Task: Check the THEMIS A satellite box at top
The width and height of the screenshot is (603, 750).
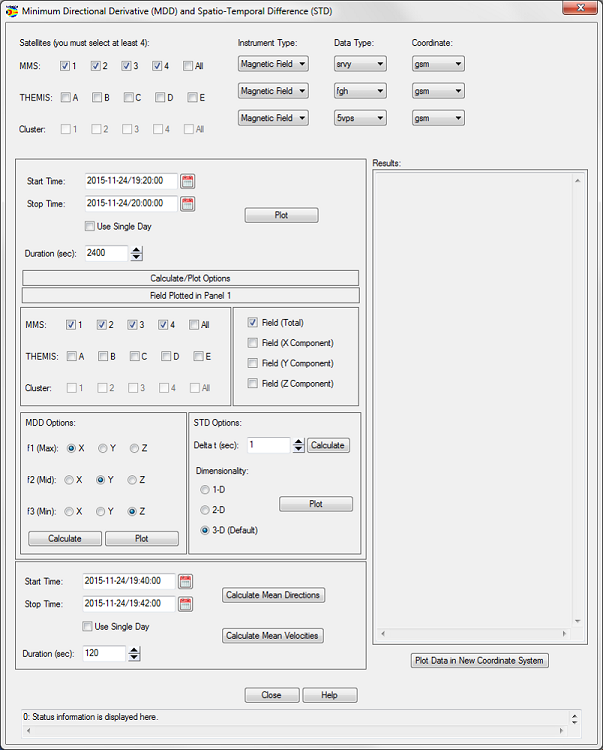Action: click(x=66, y=98)
